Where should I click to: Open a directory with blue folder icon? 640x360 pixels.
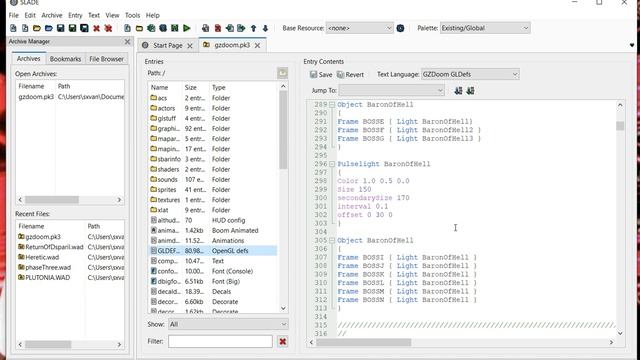[49, 28]
